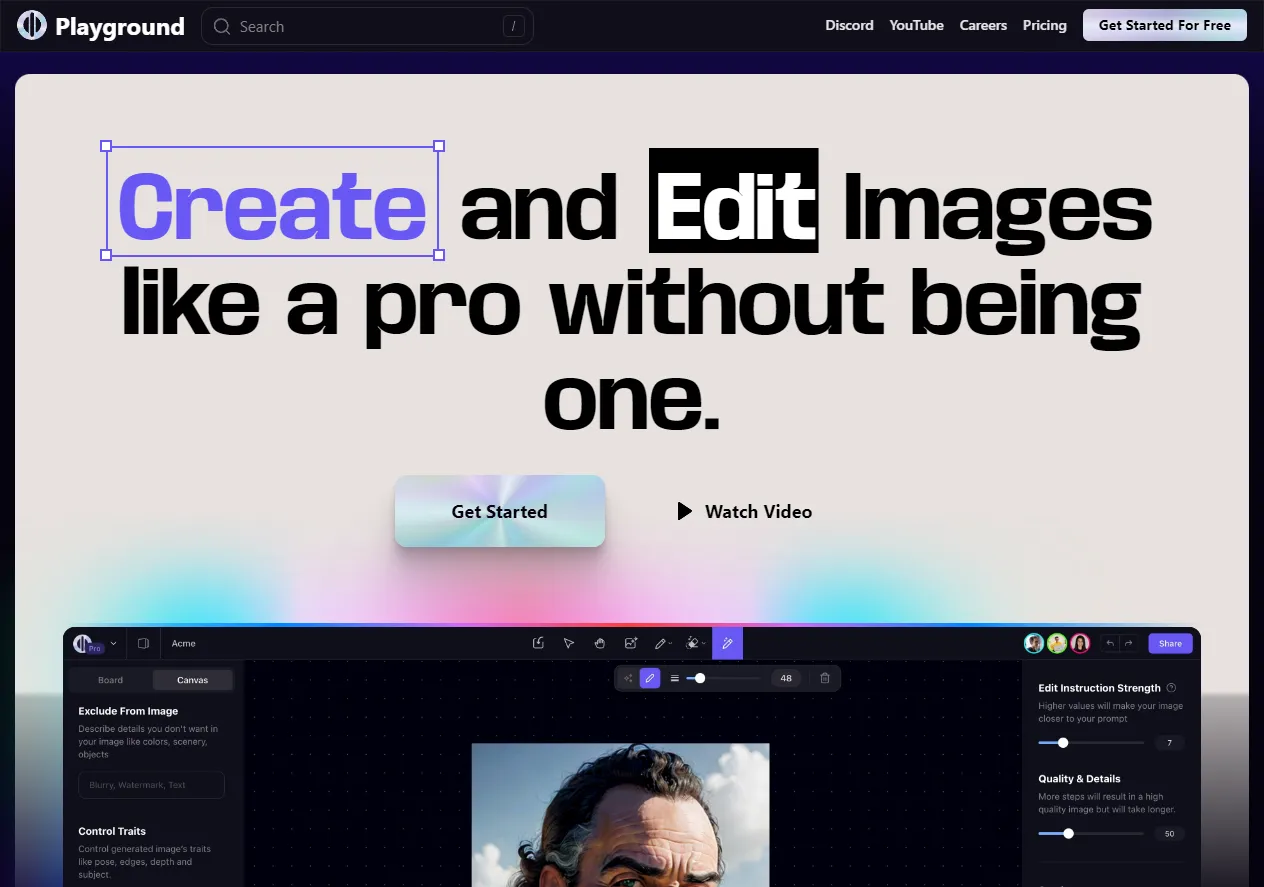Open the Discord link

(849, 25)
